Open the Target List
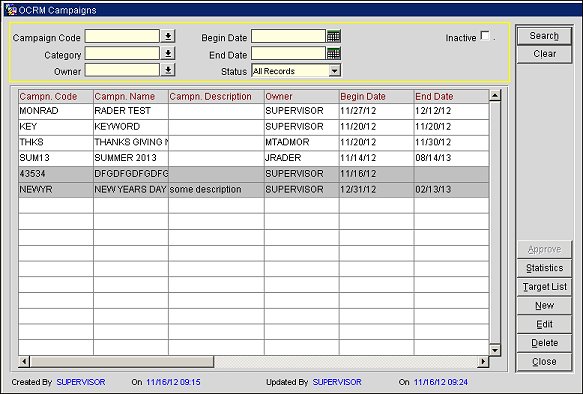The width and height of the screenshot is (583, 394). 544,287
